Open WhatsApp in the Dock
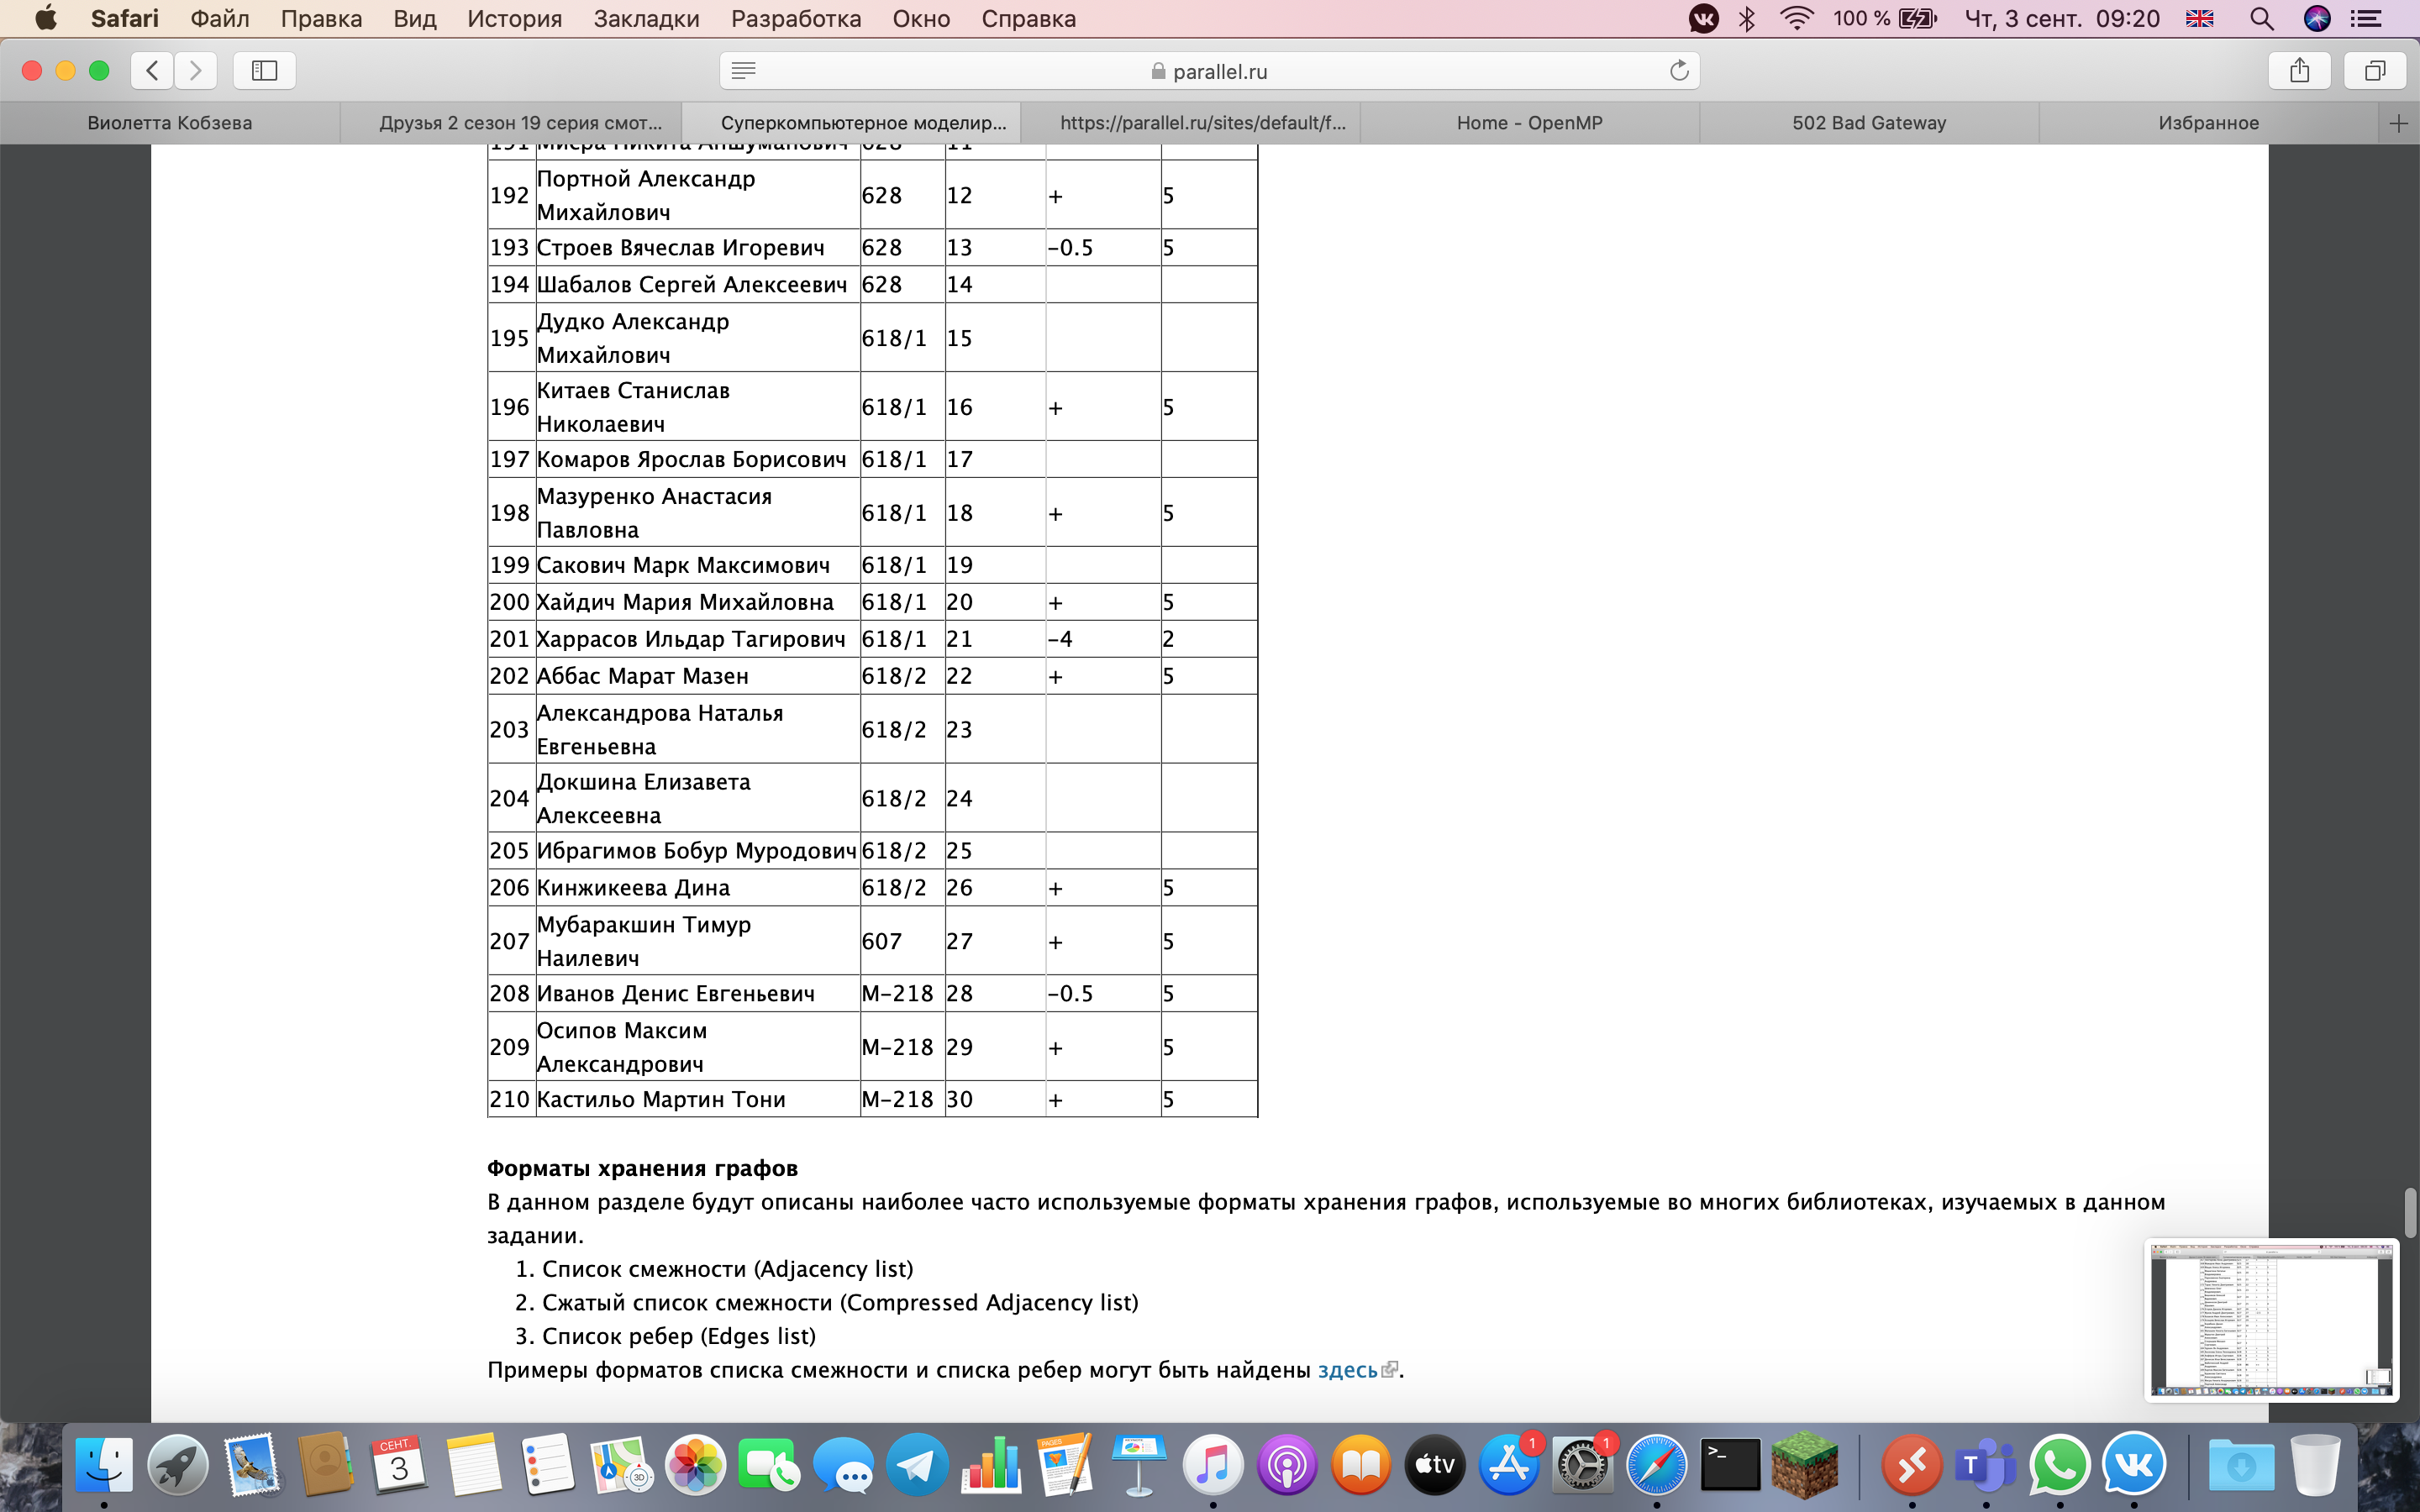The image size is (2420, 1512). point(2060,1466)
